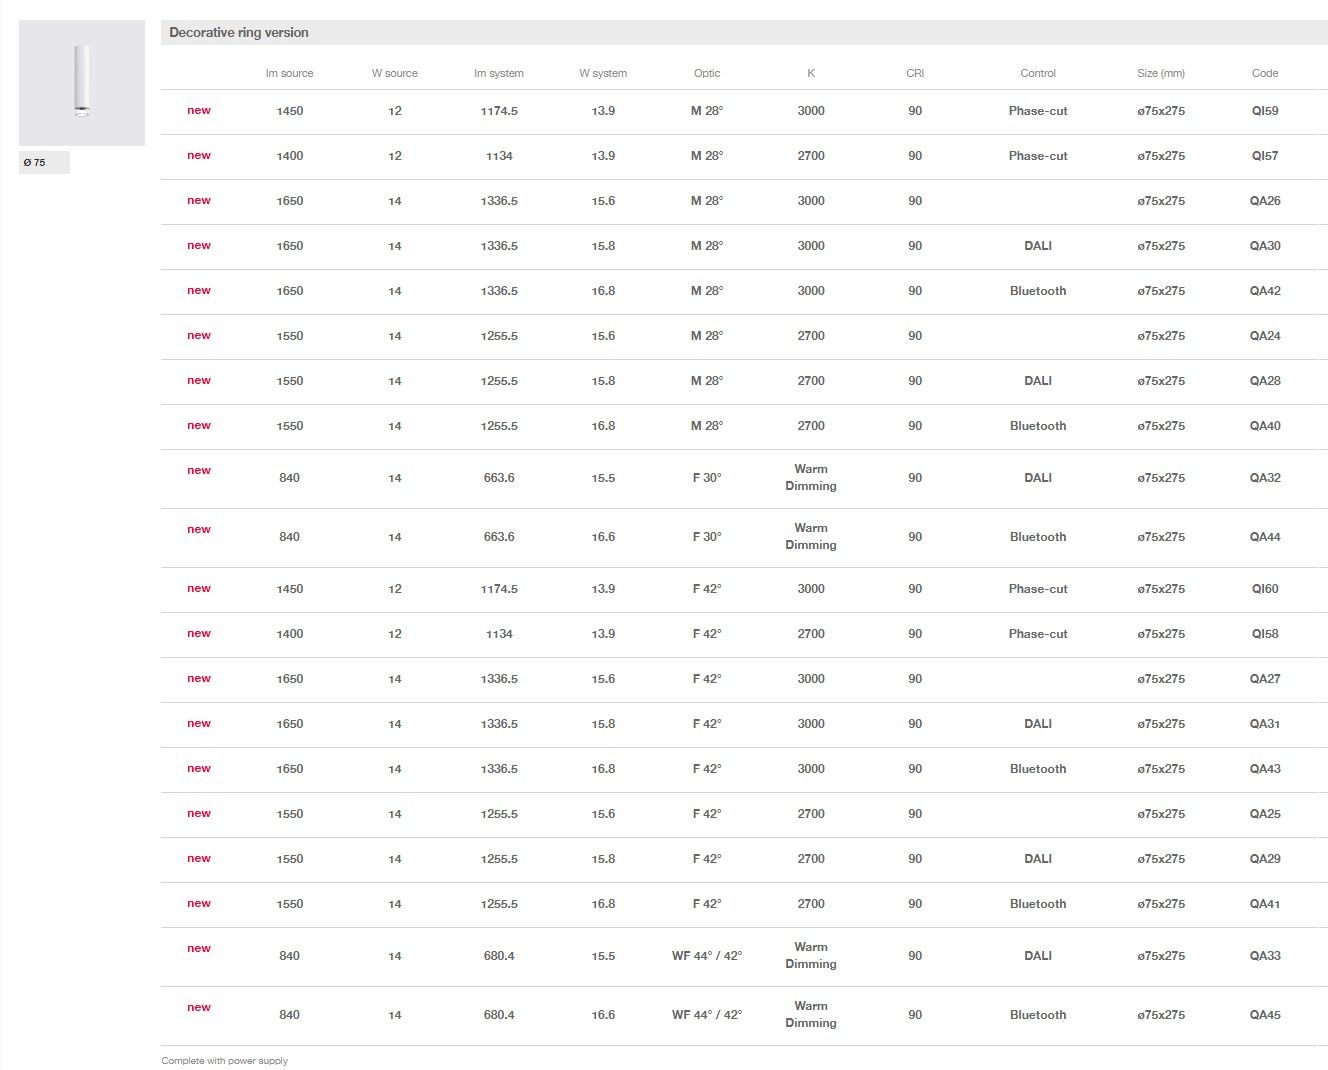Open product code QI59
Viewport: 1328px width, 1070px height.
[x=1264, y=111]
